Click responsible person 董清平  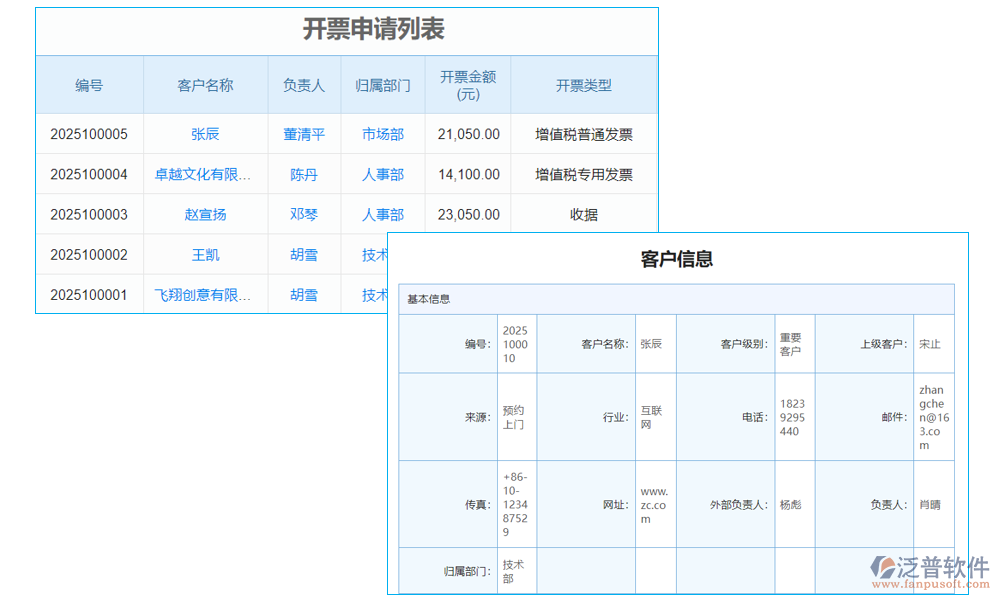(304, 134)
